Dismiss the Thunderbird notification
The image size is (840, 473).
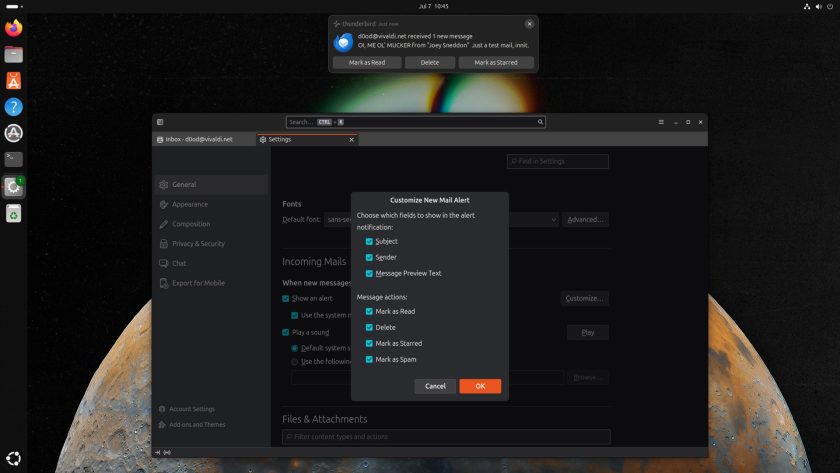tap(529, 24)
